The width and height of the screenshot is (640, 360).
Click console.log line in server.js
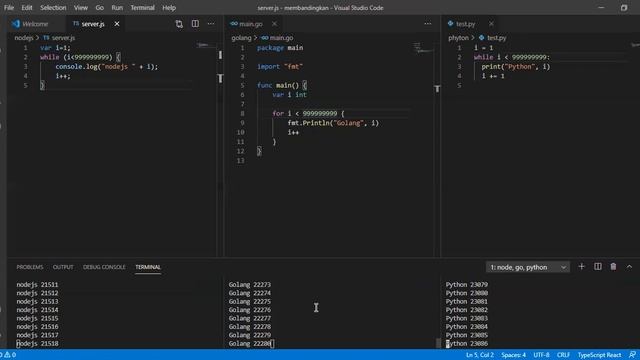107,67
